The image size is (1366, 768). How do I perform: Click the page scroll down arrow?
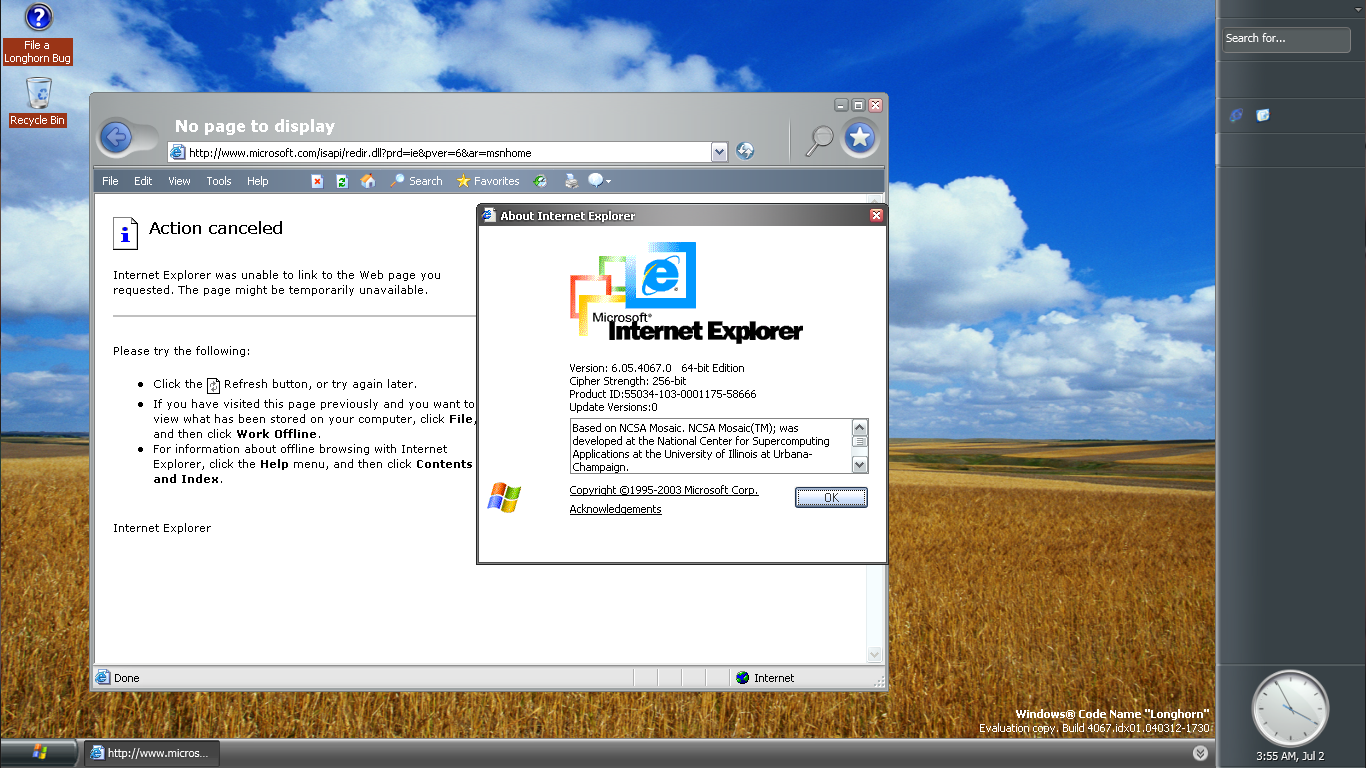coord(875,654)
